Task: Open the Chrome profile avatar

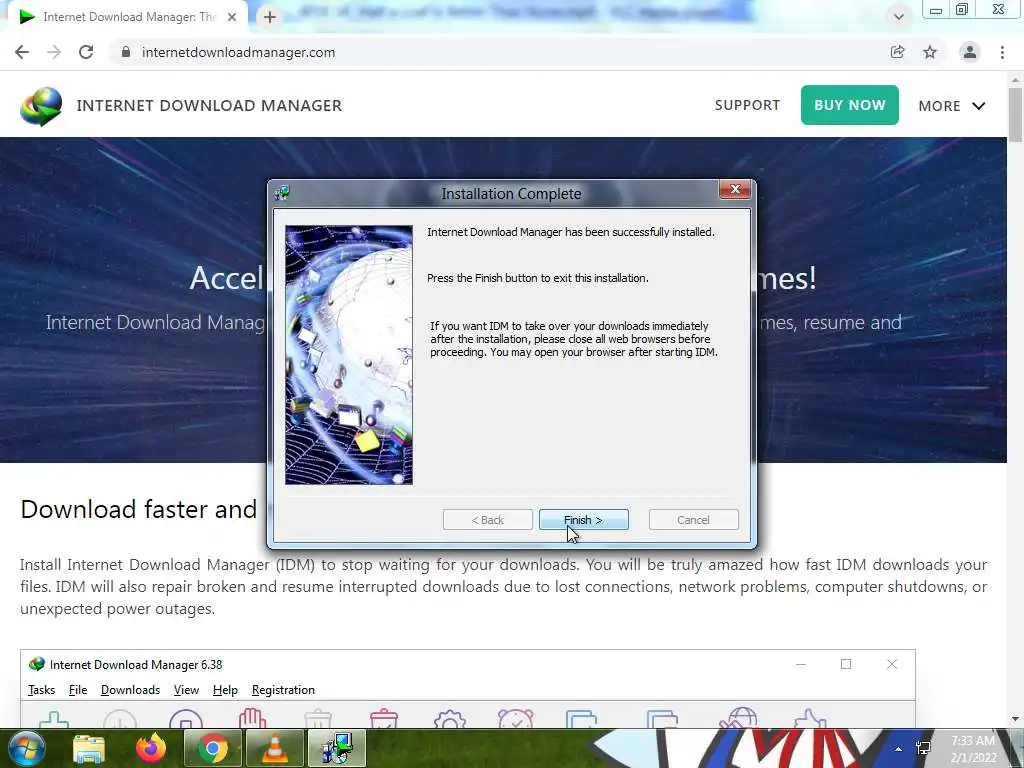Action: [x=970, y=52]
